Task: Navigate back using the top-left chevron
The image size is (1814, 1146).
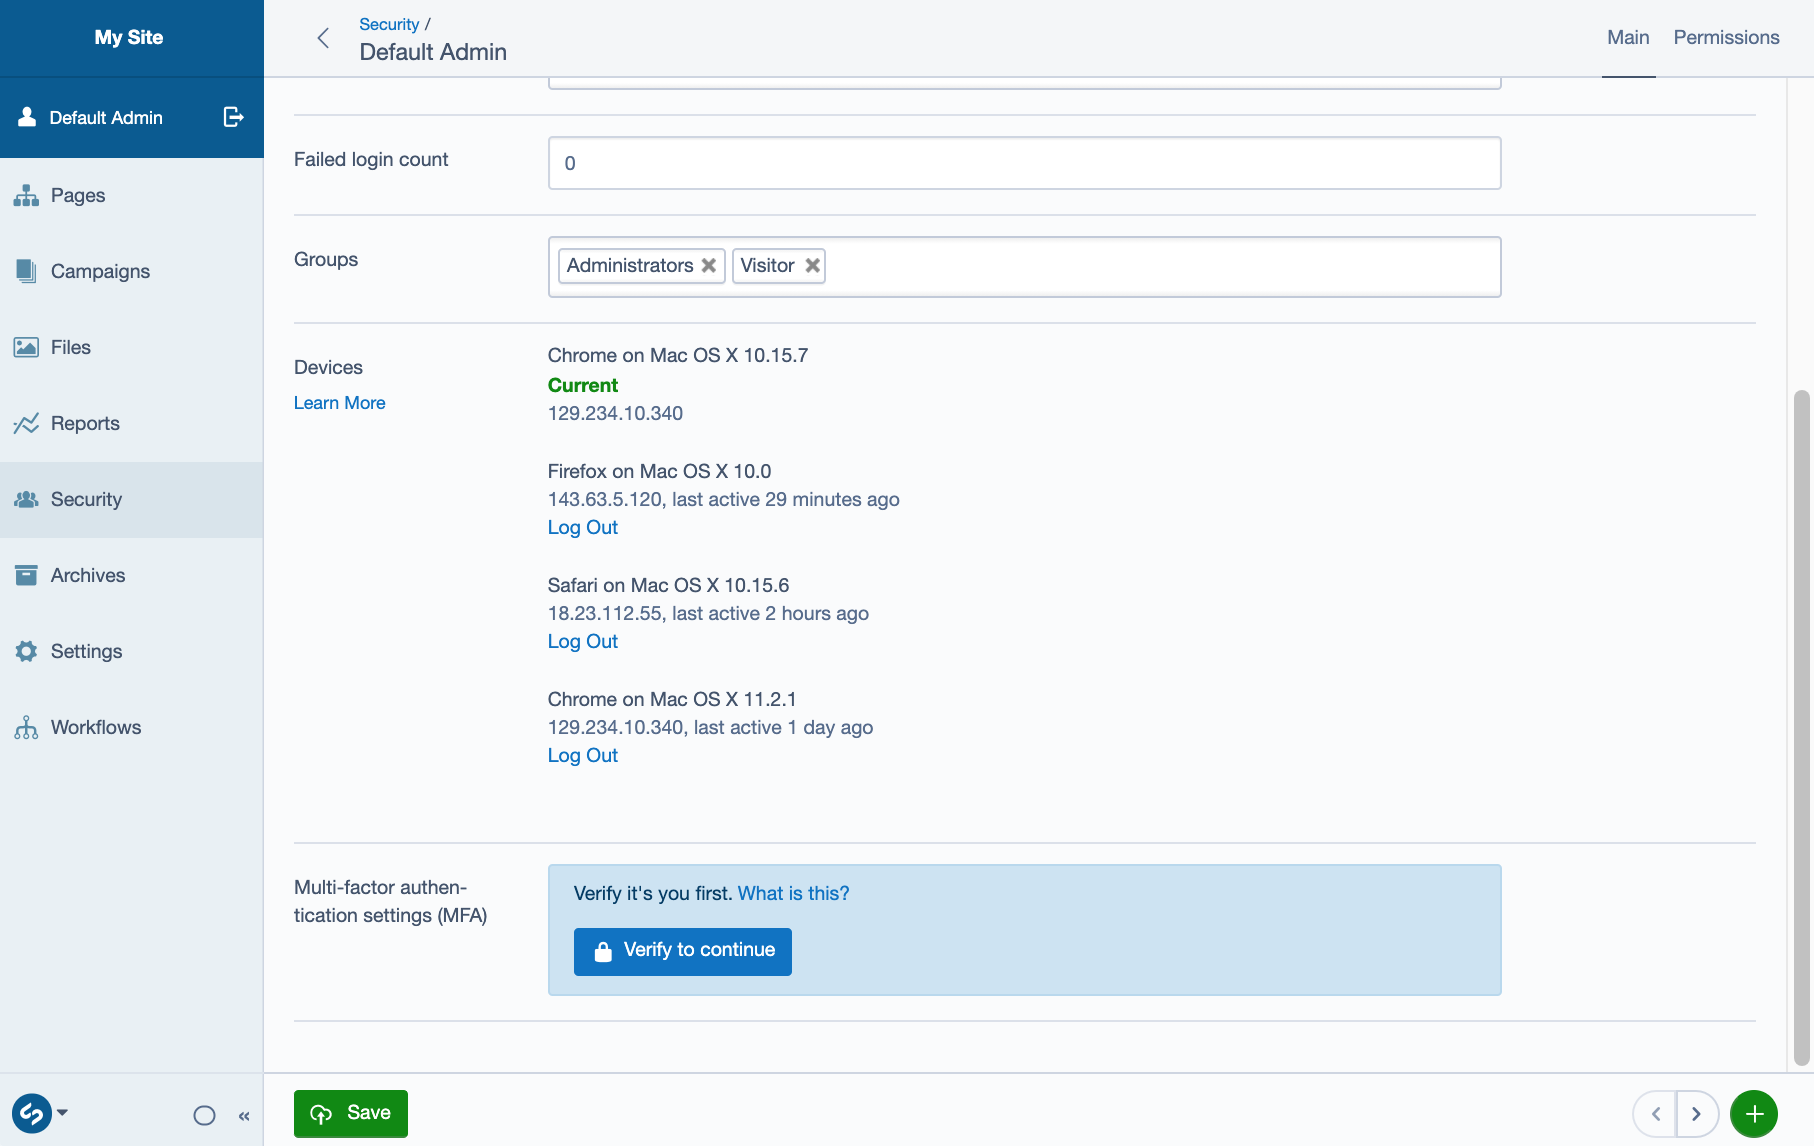Action: coord(323,37)
